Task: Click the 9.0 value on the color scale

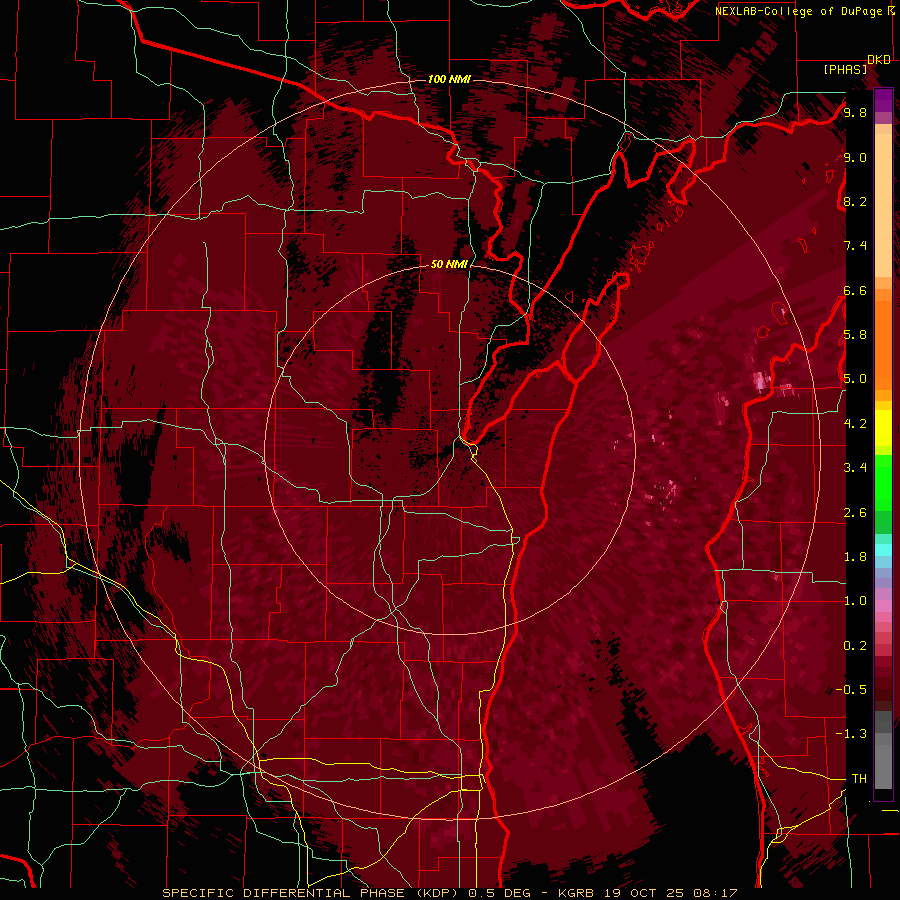Action: [x=855, y=157]
